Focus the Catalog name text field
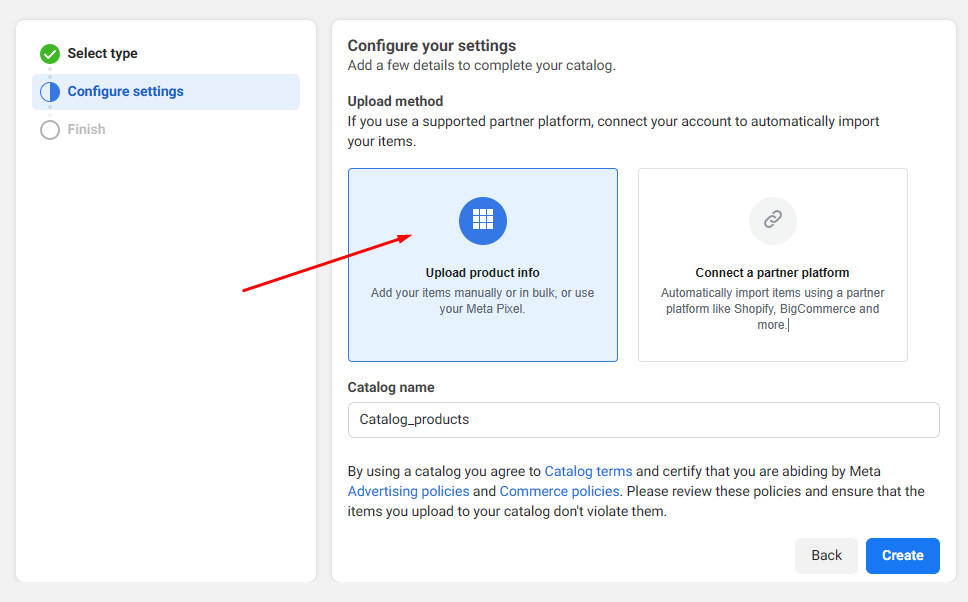968x602 pixels. (643, 420)
